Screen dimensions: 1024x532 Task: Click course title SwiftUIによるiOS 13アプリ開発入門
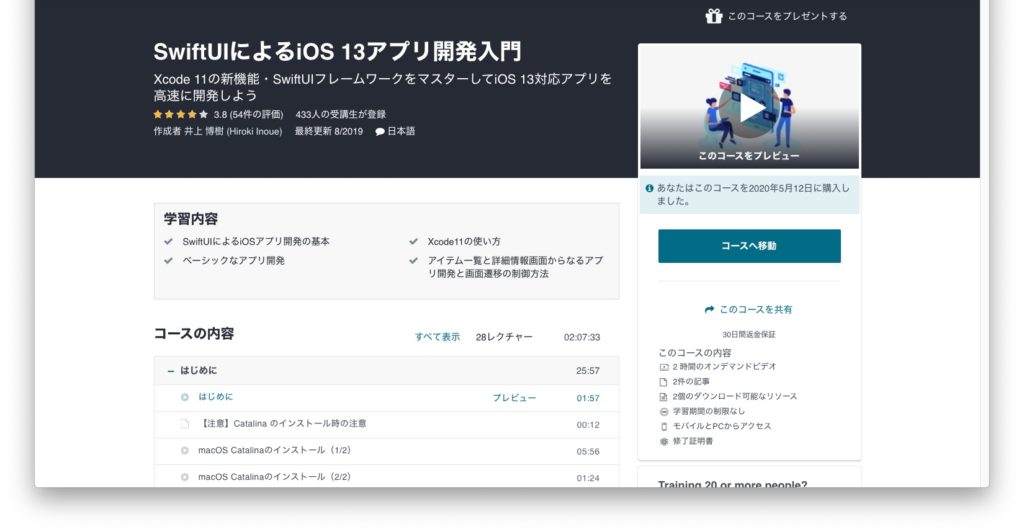coord(337,51)
